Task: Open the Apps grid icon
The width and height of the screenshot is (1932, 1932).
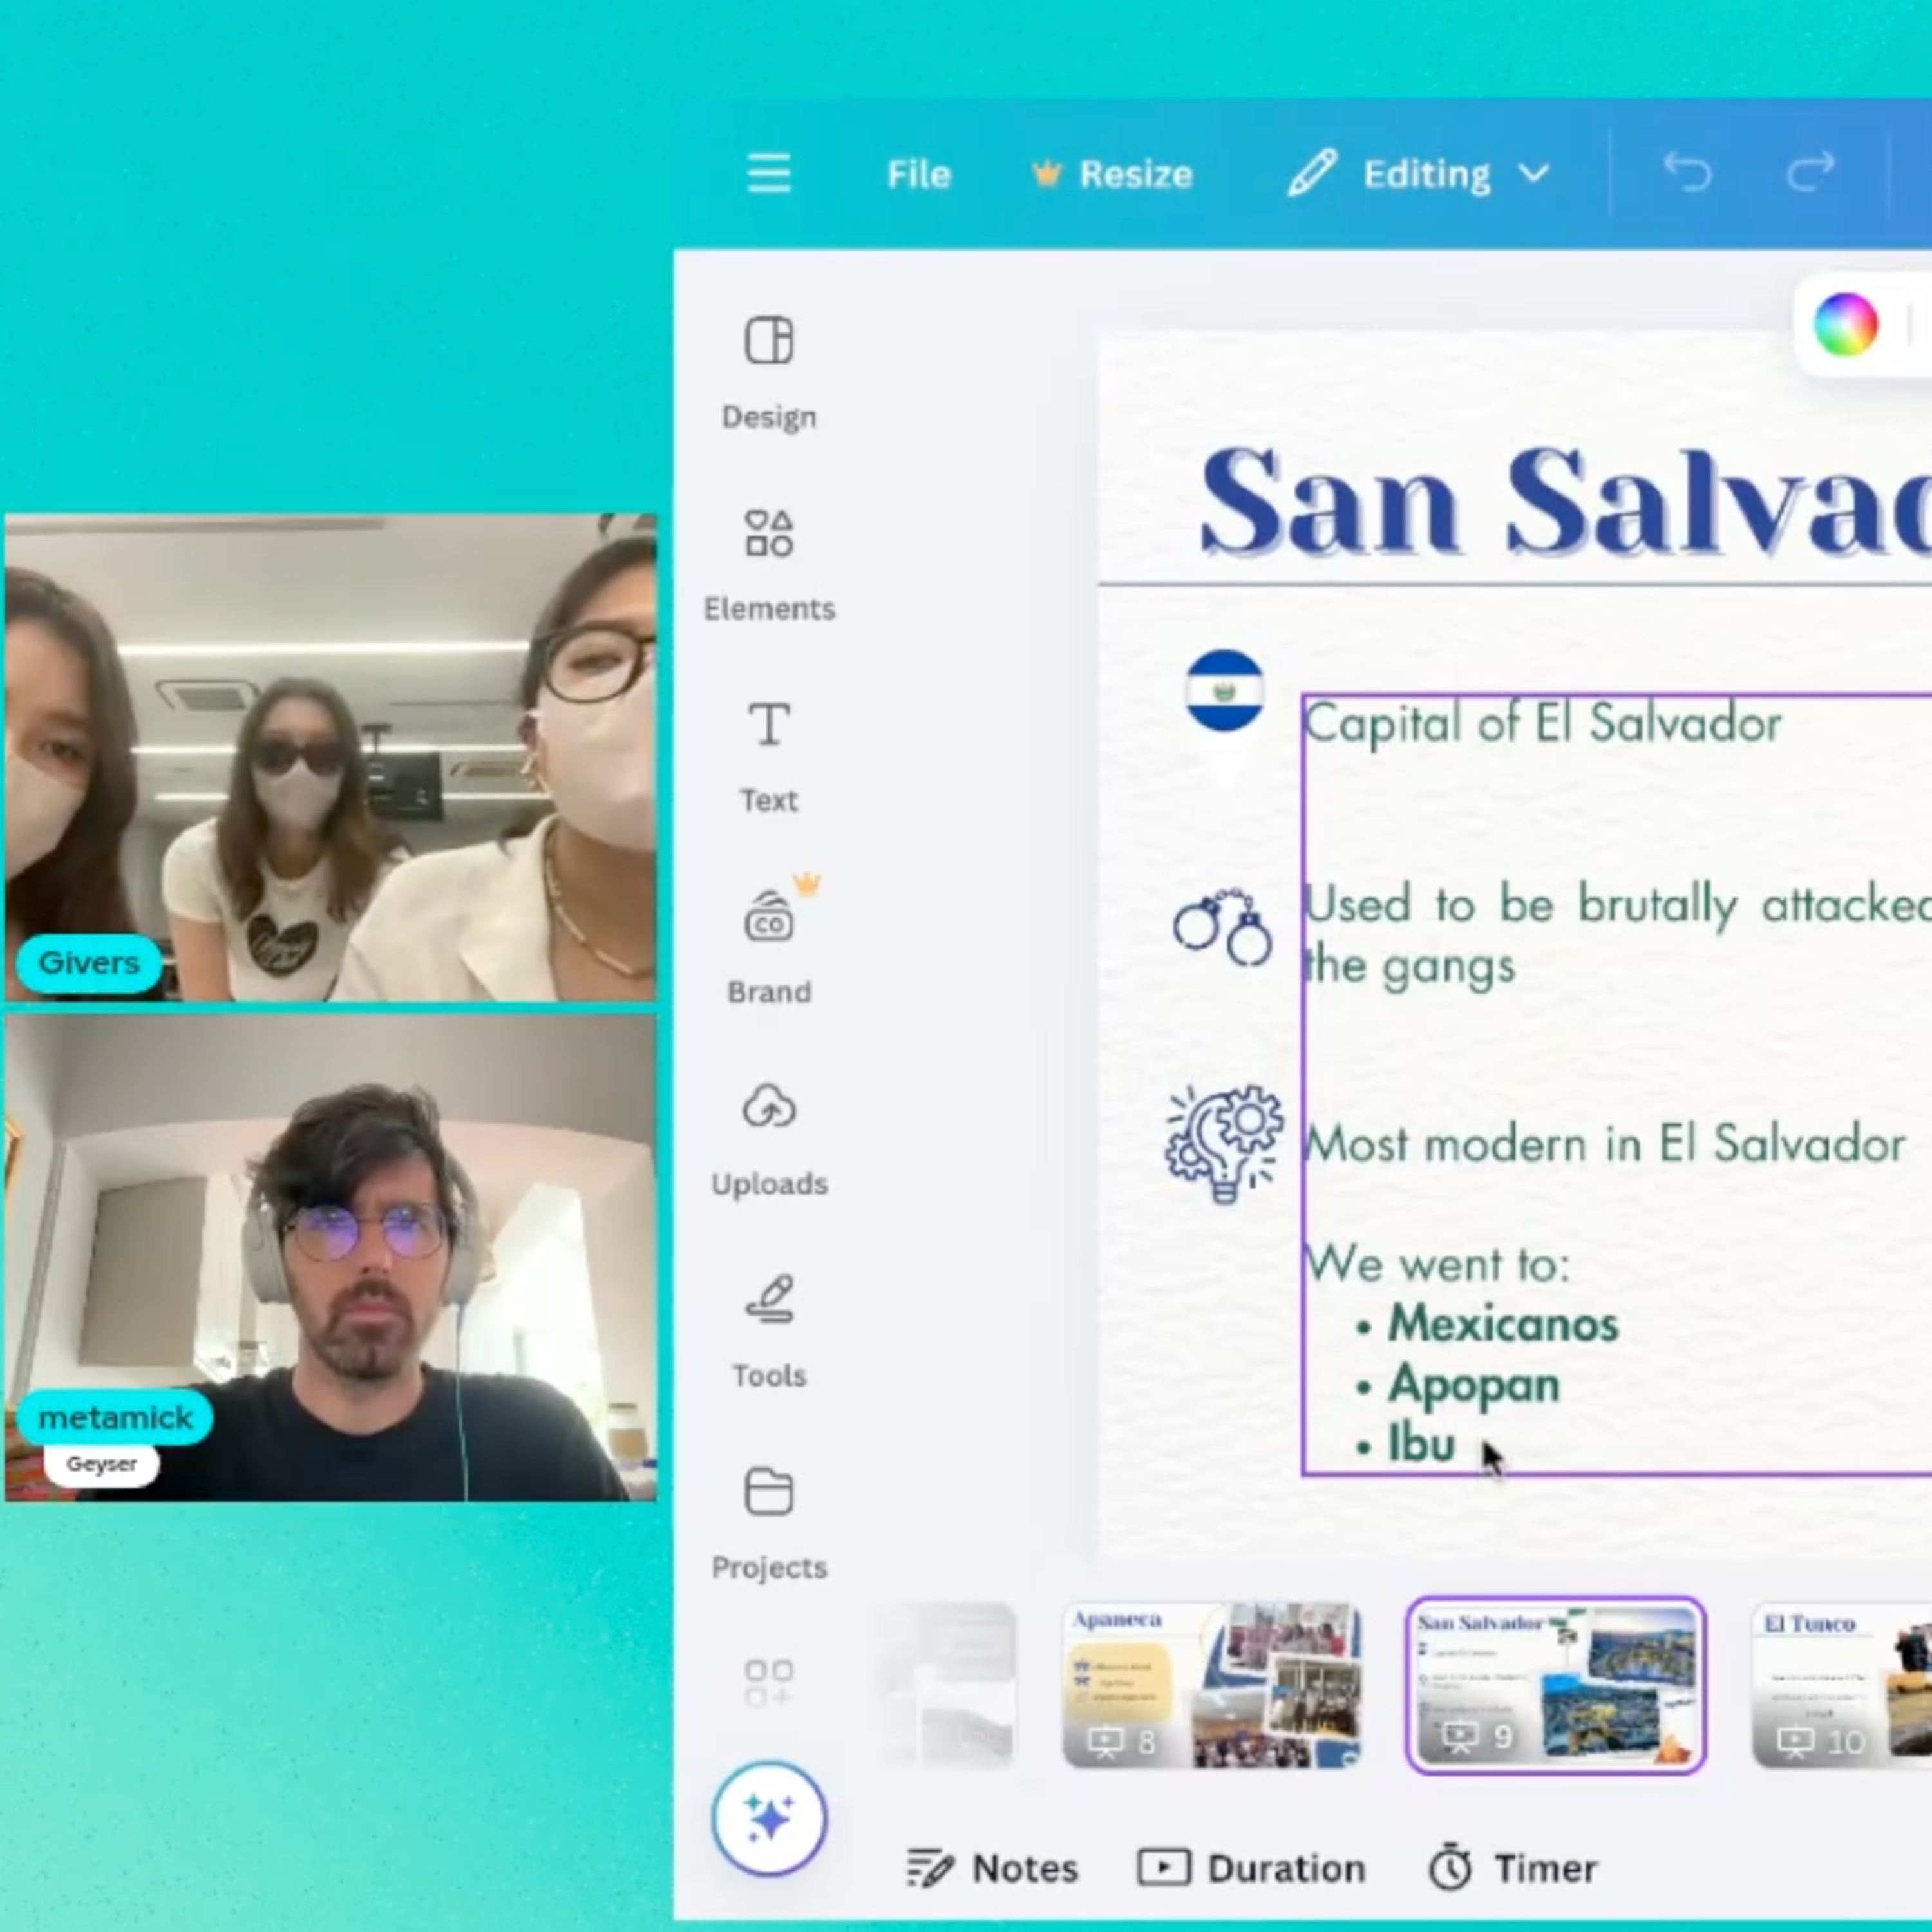Action: point(768,1682)
